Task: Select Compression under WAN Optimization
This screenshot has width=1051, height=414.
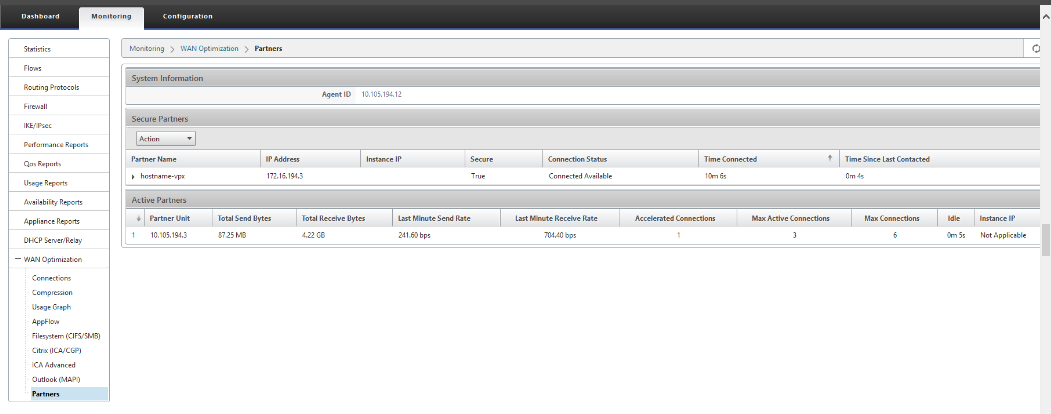Action: point(52,293)
